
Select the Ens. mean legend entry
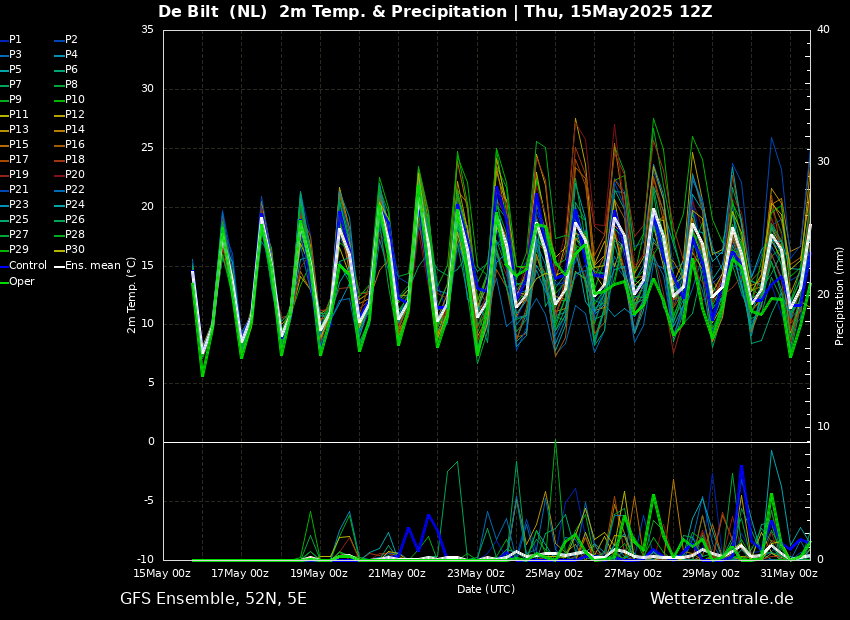tap(92, 266)
